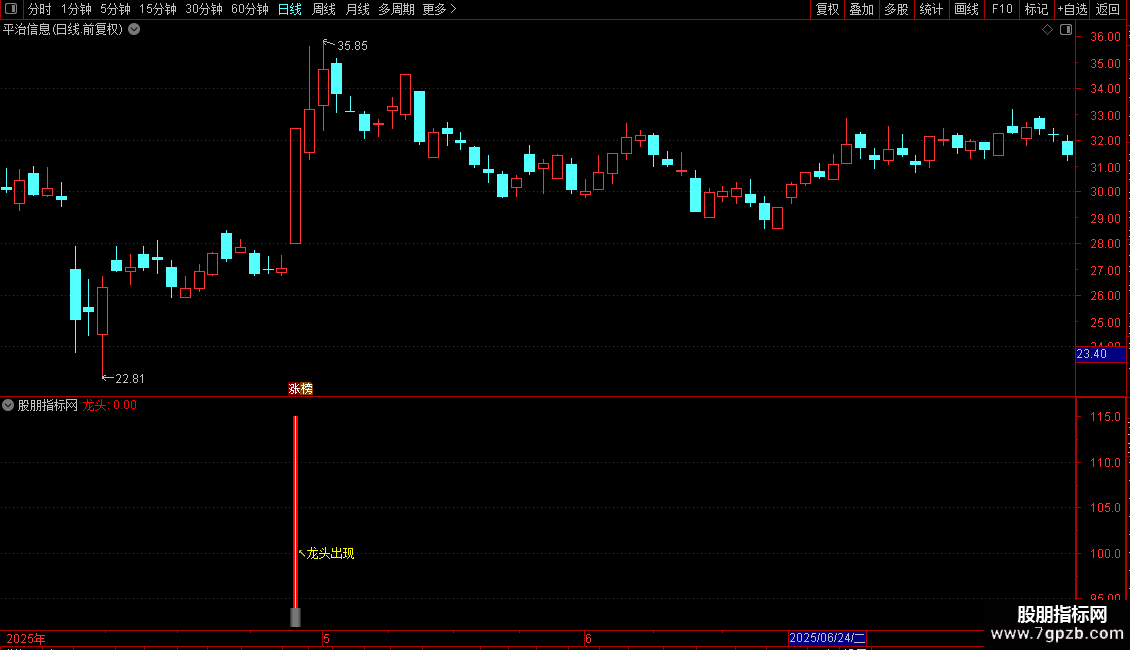Select the 1分钟 period
The width and height of the screenshot is (1130, 650).
coord(76,9)
